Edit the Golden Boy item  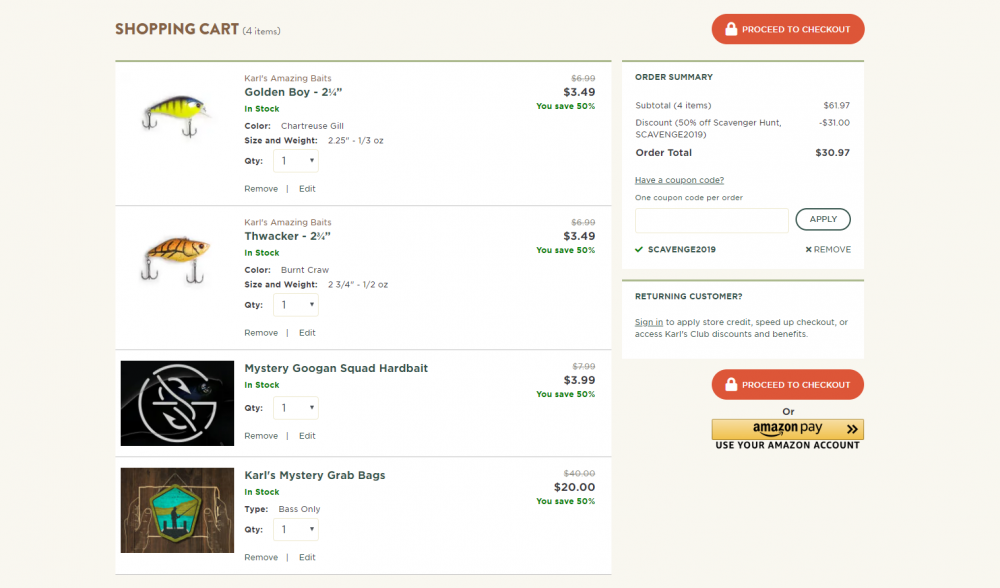pos(307,189)
